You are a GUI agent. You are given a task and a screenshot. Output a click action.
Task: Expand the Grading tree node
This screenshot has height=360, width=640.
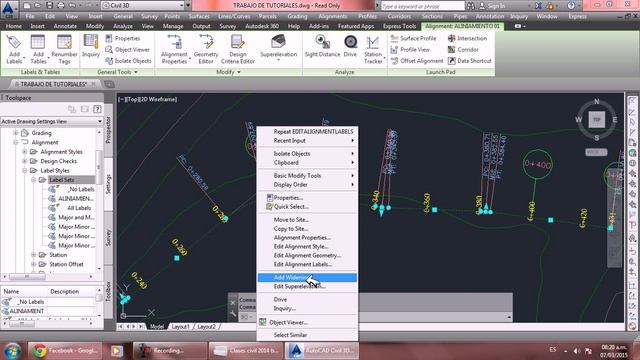[x=16, y=133]
